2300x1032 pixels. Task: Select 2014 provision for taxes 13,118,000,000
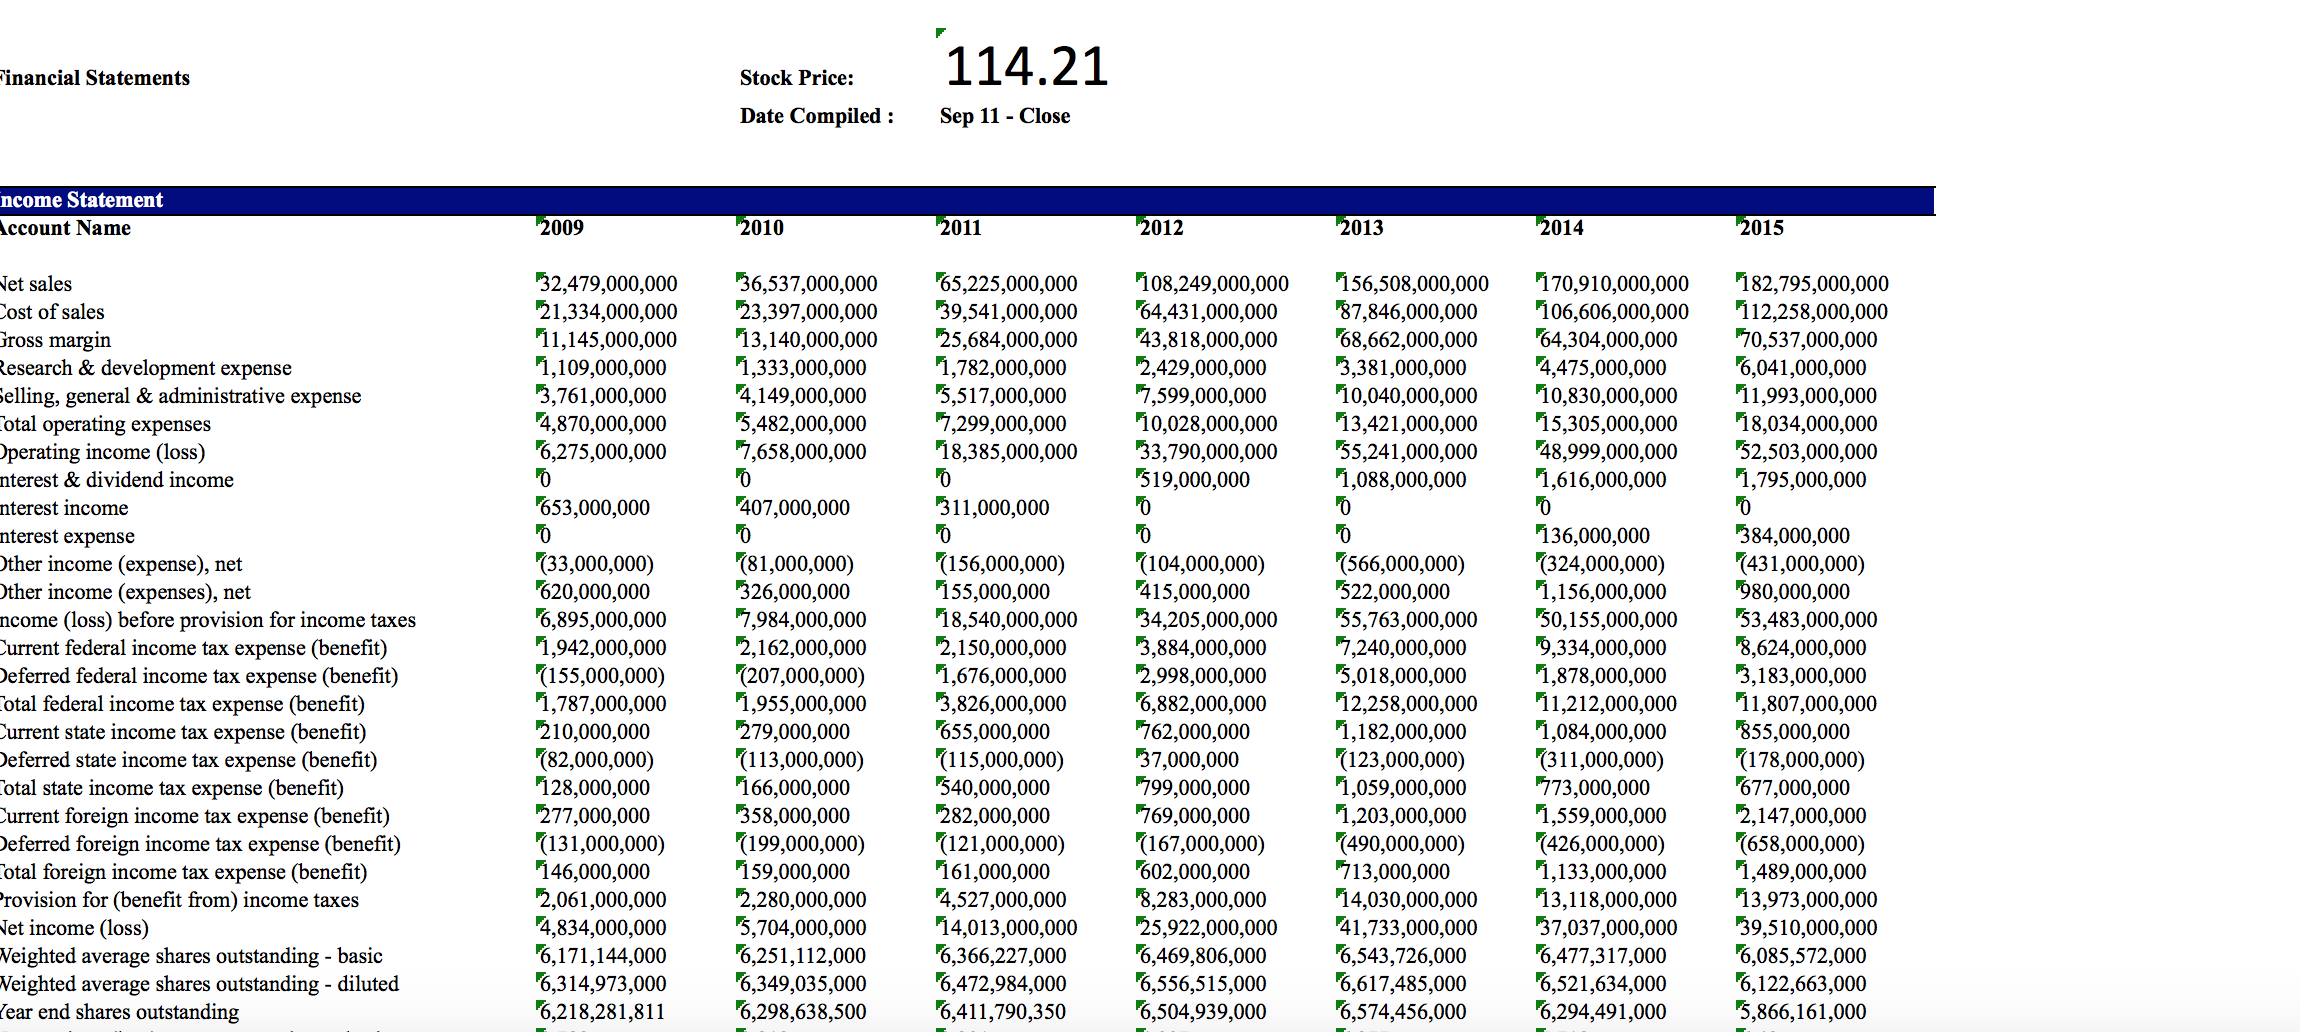[x=1608, y=900]
